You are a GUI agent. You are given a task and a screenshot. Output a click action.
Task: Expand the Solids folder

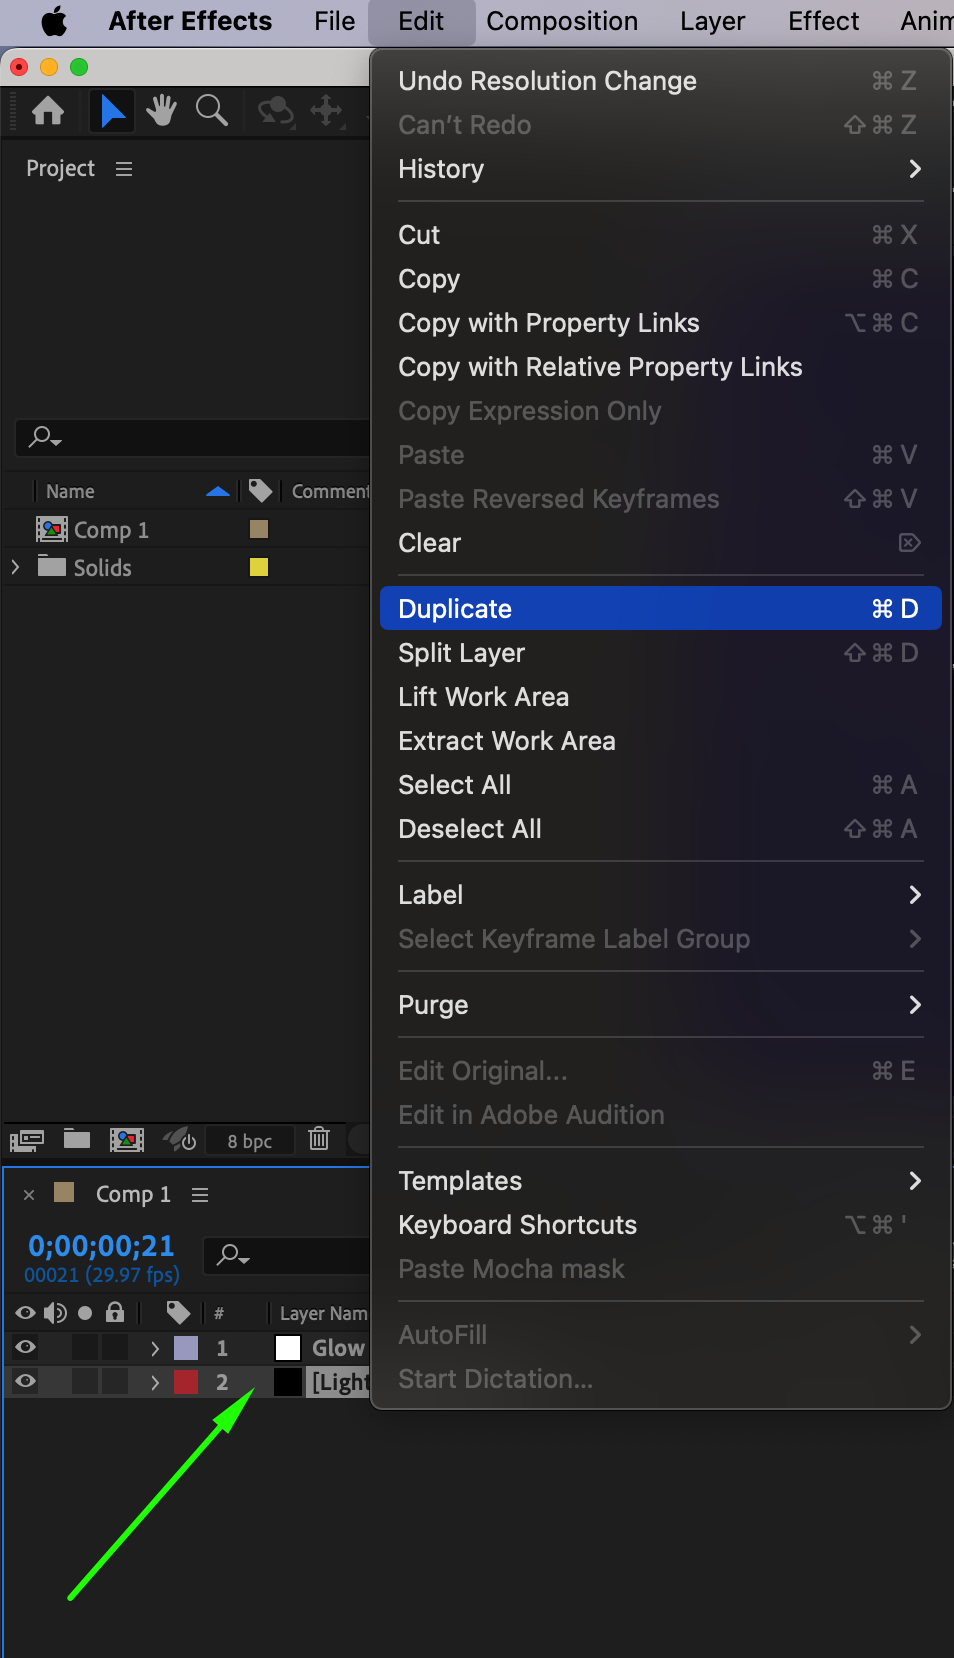click(x=15, y=567)
